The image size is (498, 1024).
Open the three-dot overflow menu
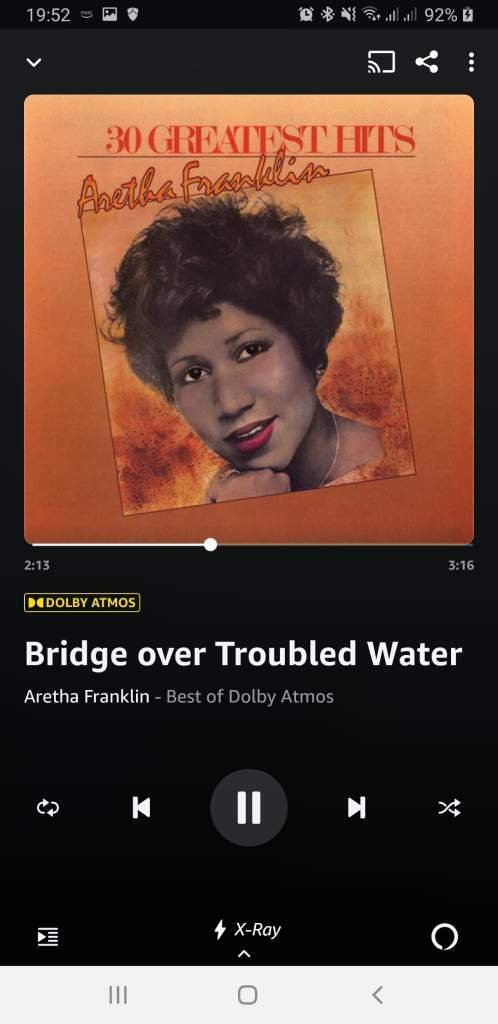click(x=471, y=62)
